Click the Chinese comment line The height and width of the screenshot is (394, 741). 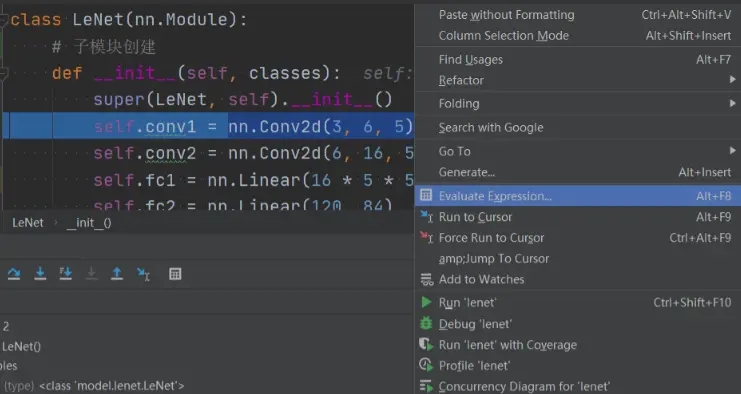tap(103, 47)
